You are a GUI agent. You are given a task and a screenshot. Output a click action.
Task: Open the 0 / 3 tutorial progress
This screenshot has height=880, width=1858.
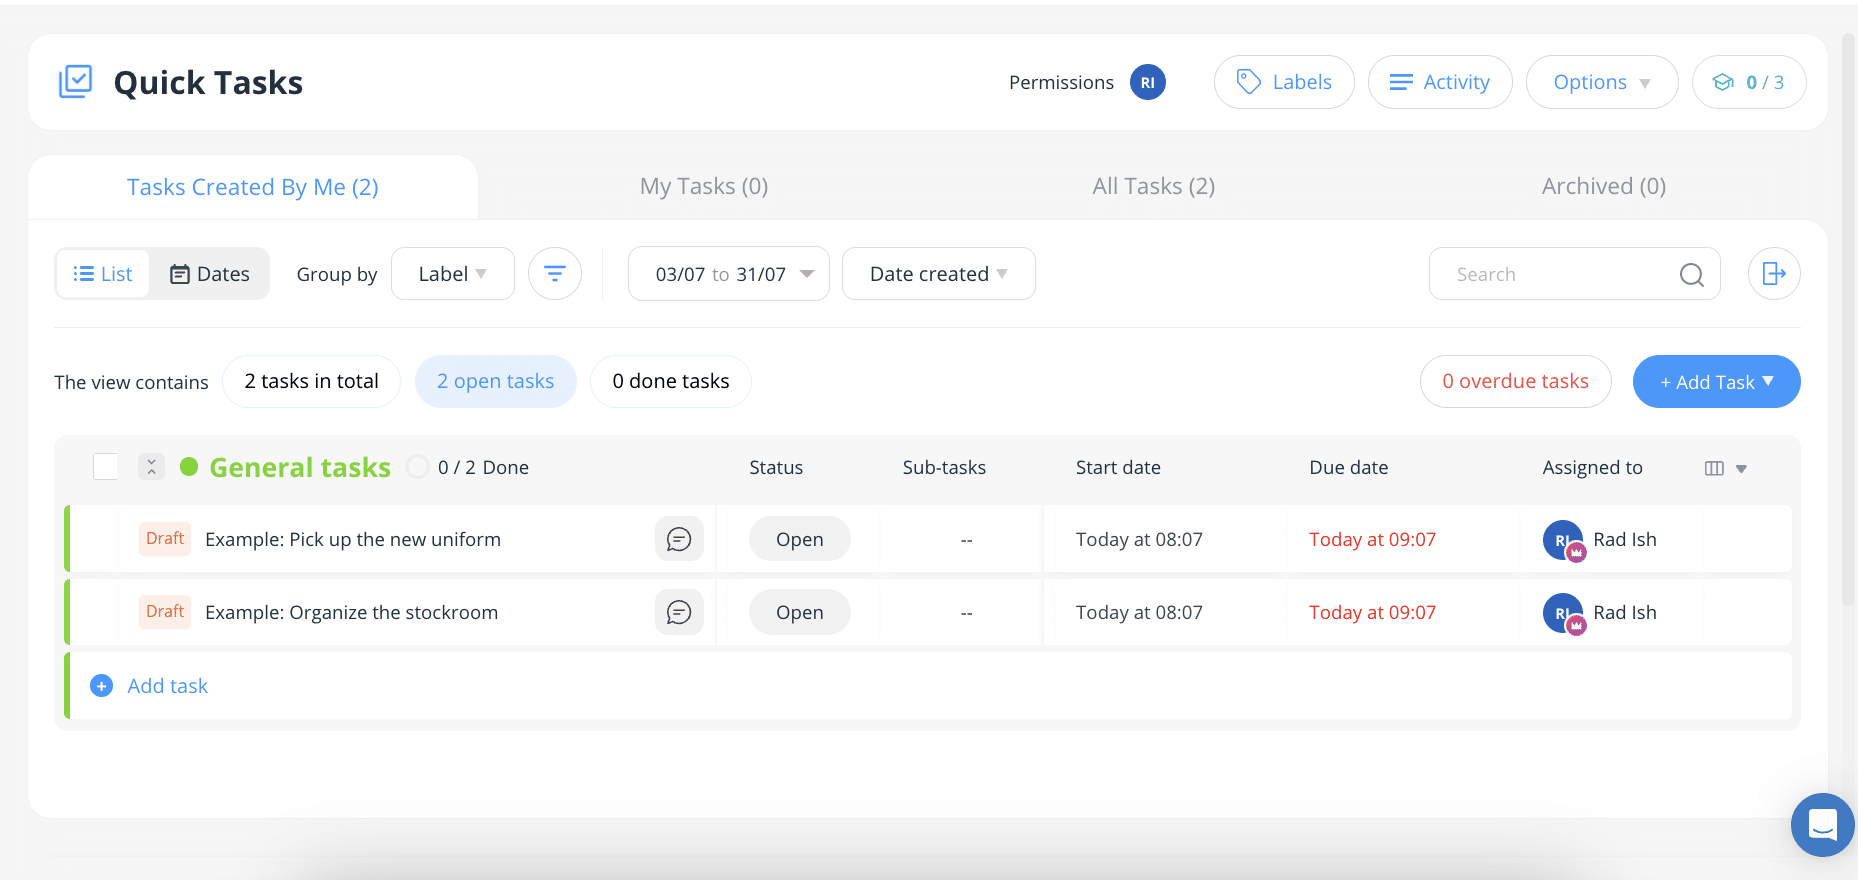[1749, 82]
